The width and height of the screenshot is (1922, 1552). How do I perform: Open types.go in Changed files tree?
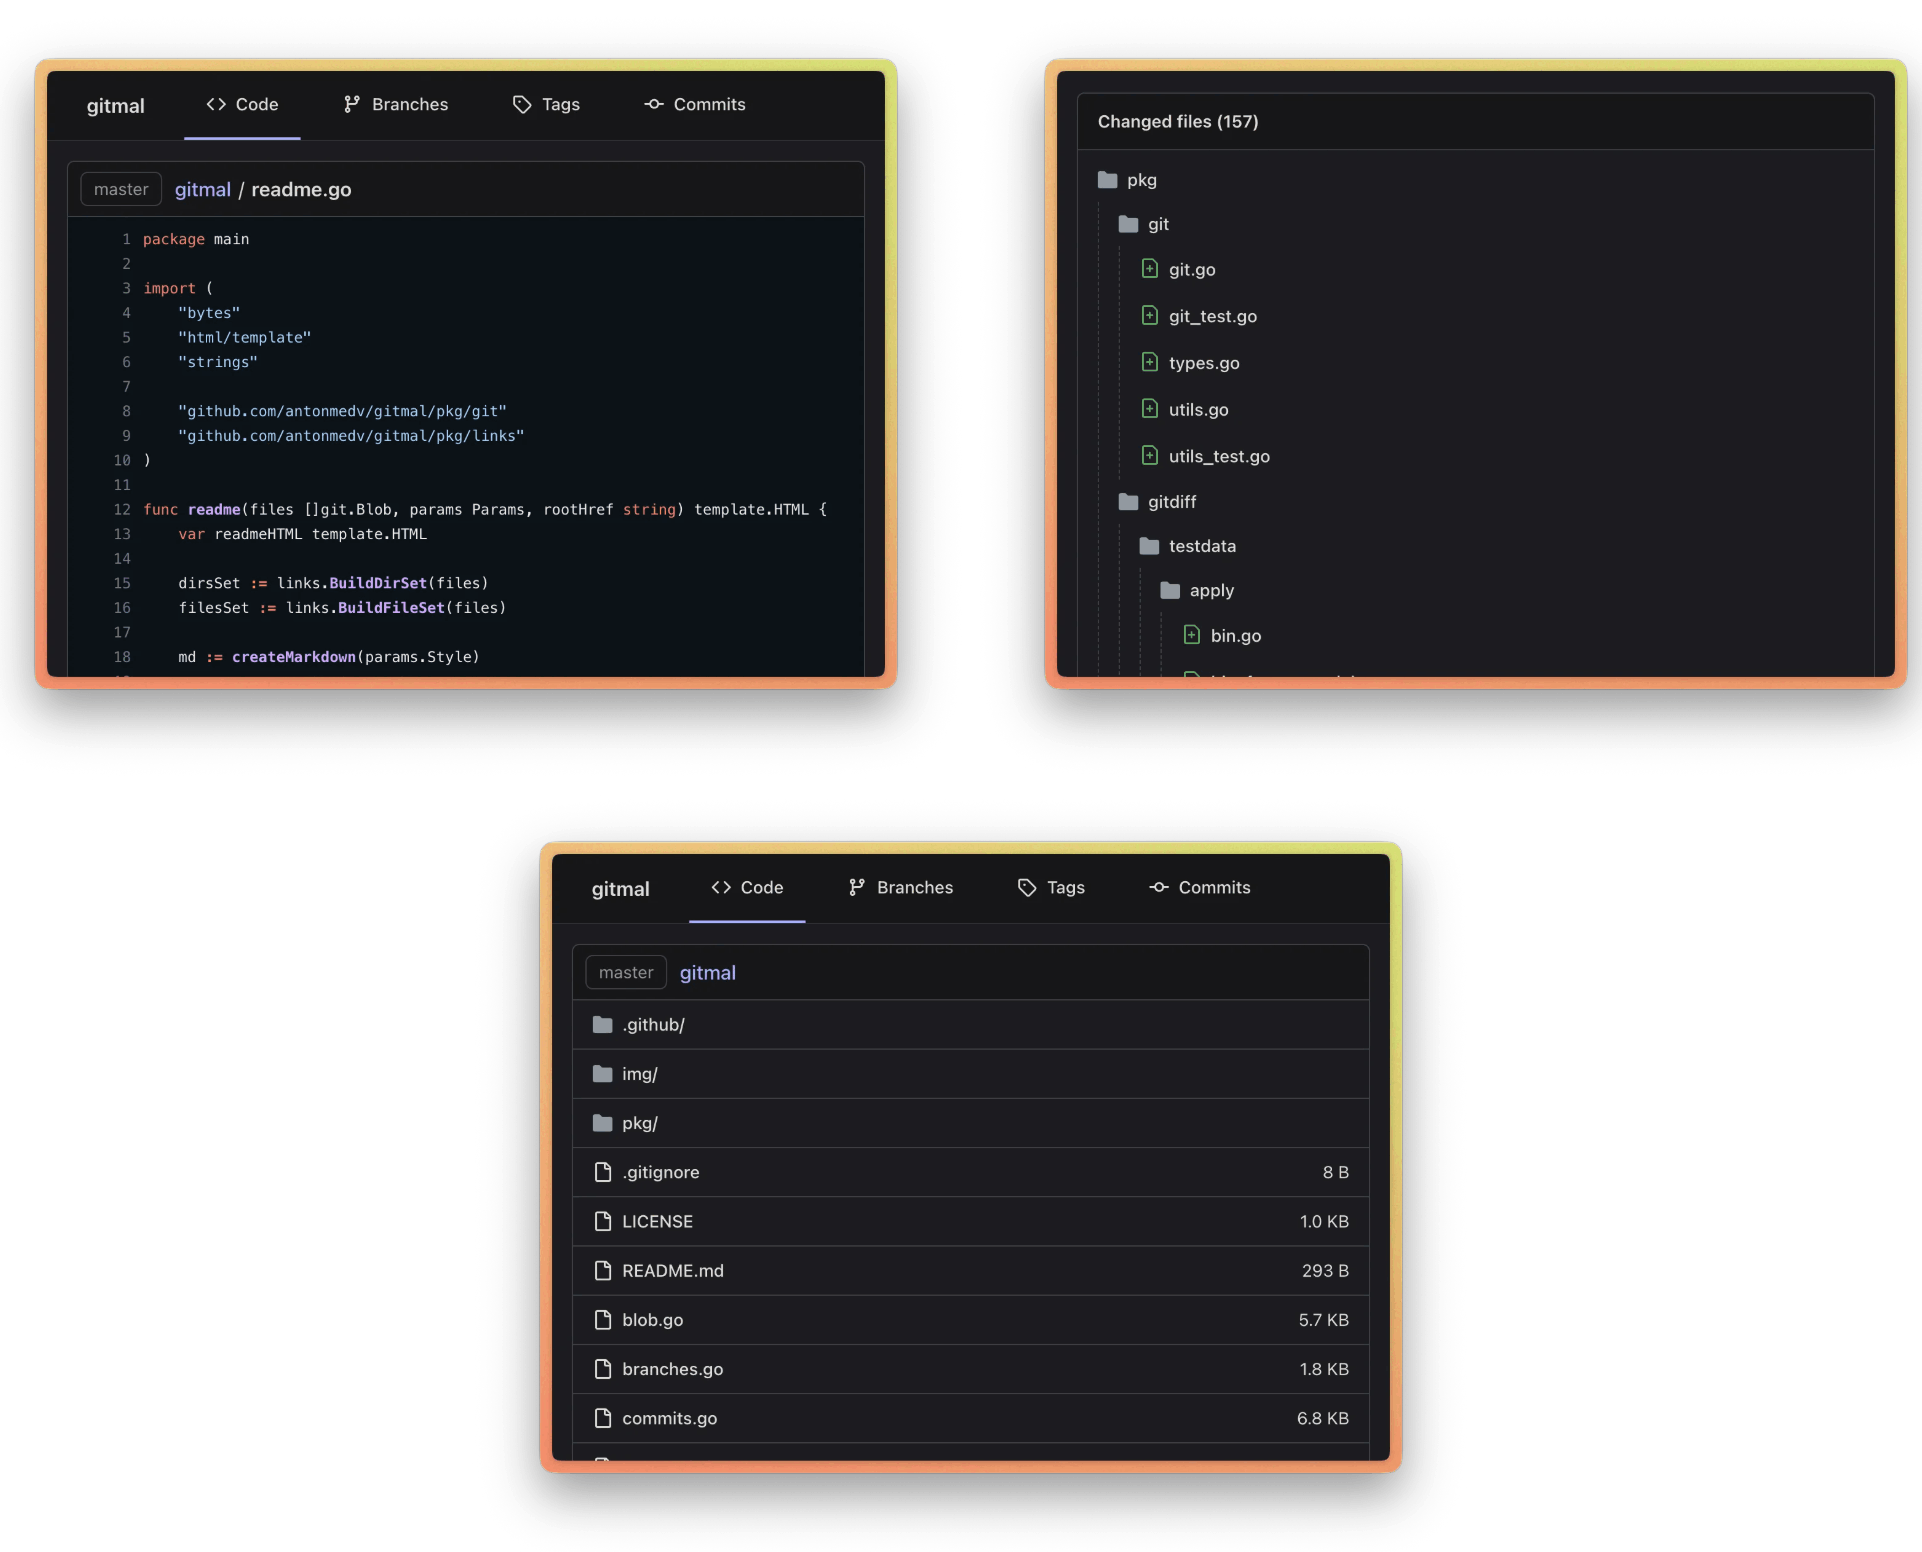coord(1204,363)
